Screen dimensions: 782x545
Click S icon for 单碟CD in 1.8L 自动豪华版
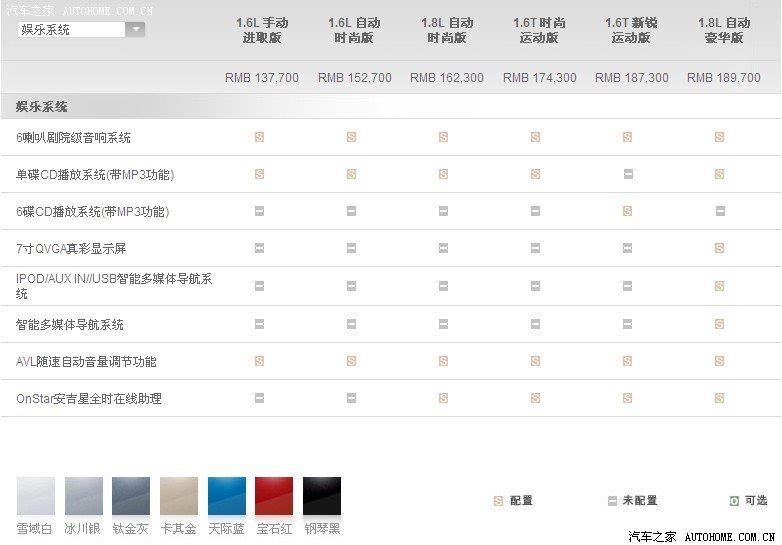coord(719,174)
